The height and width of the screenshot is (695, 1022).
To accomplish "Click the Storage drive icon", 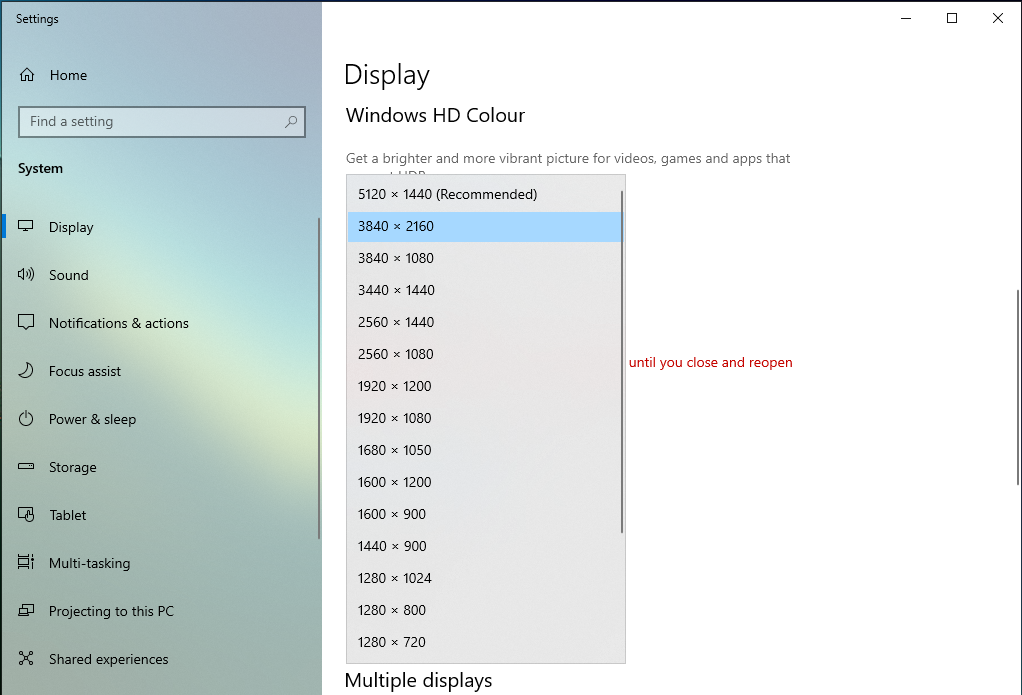I will [25, 466].
